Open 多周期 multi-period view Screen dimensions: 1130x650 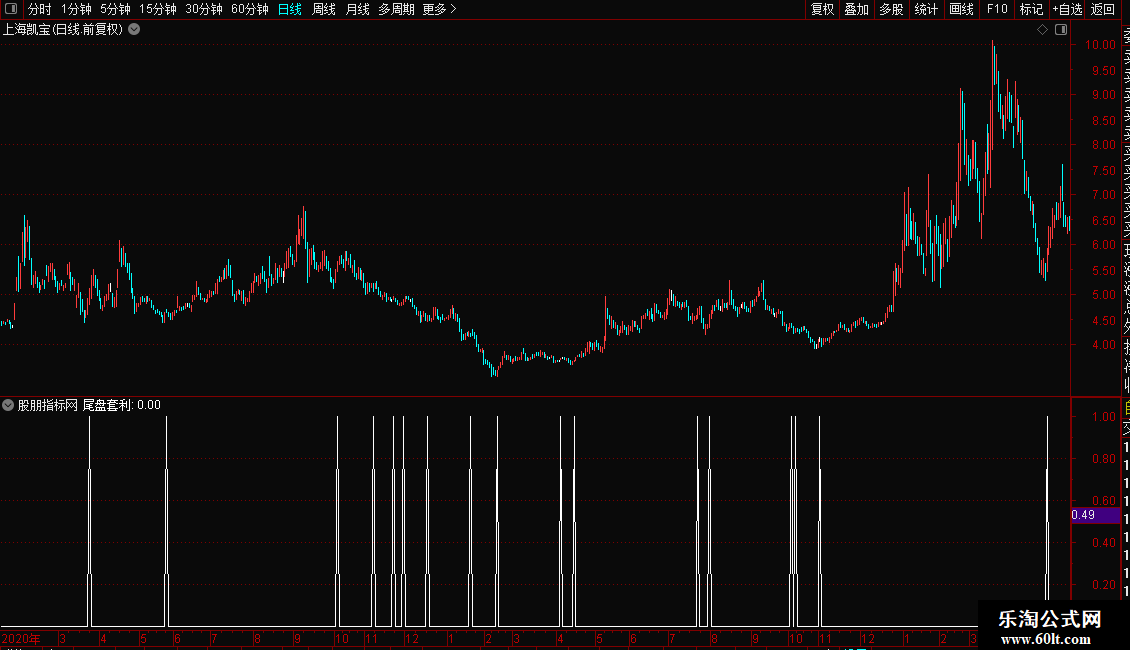(x=396, y=9)
